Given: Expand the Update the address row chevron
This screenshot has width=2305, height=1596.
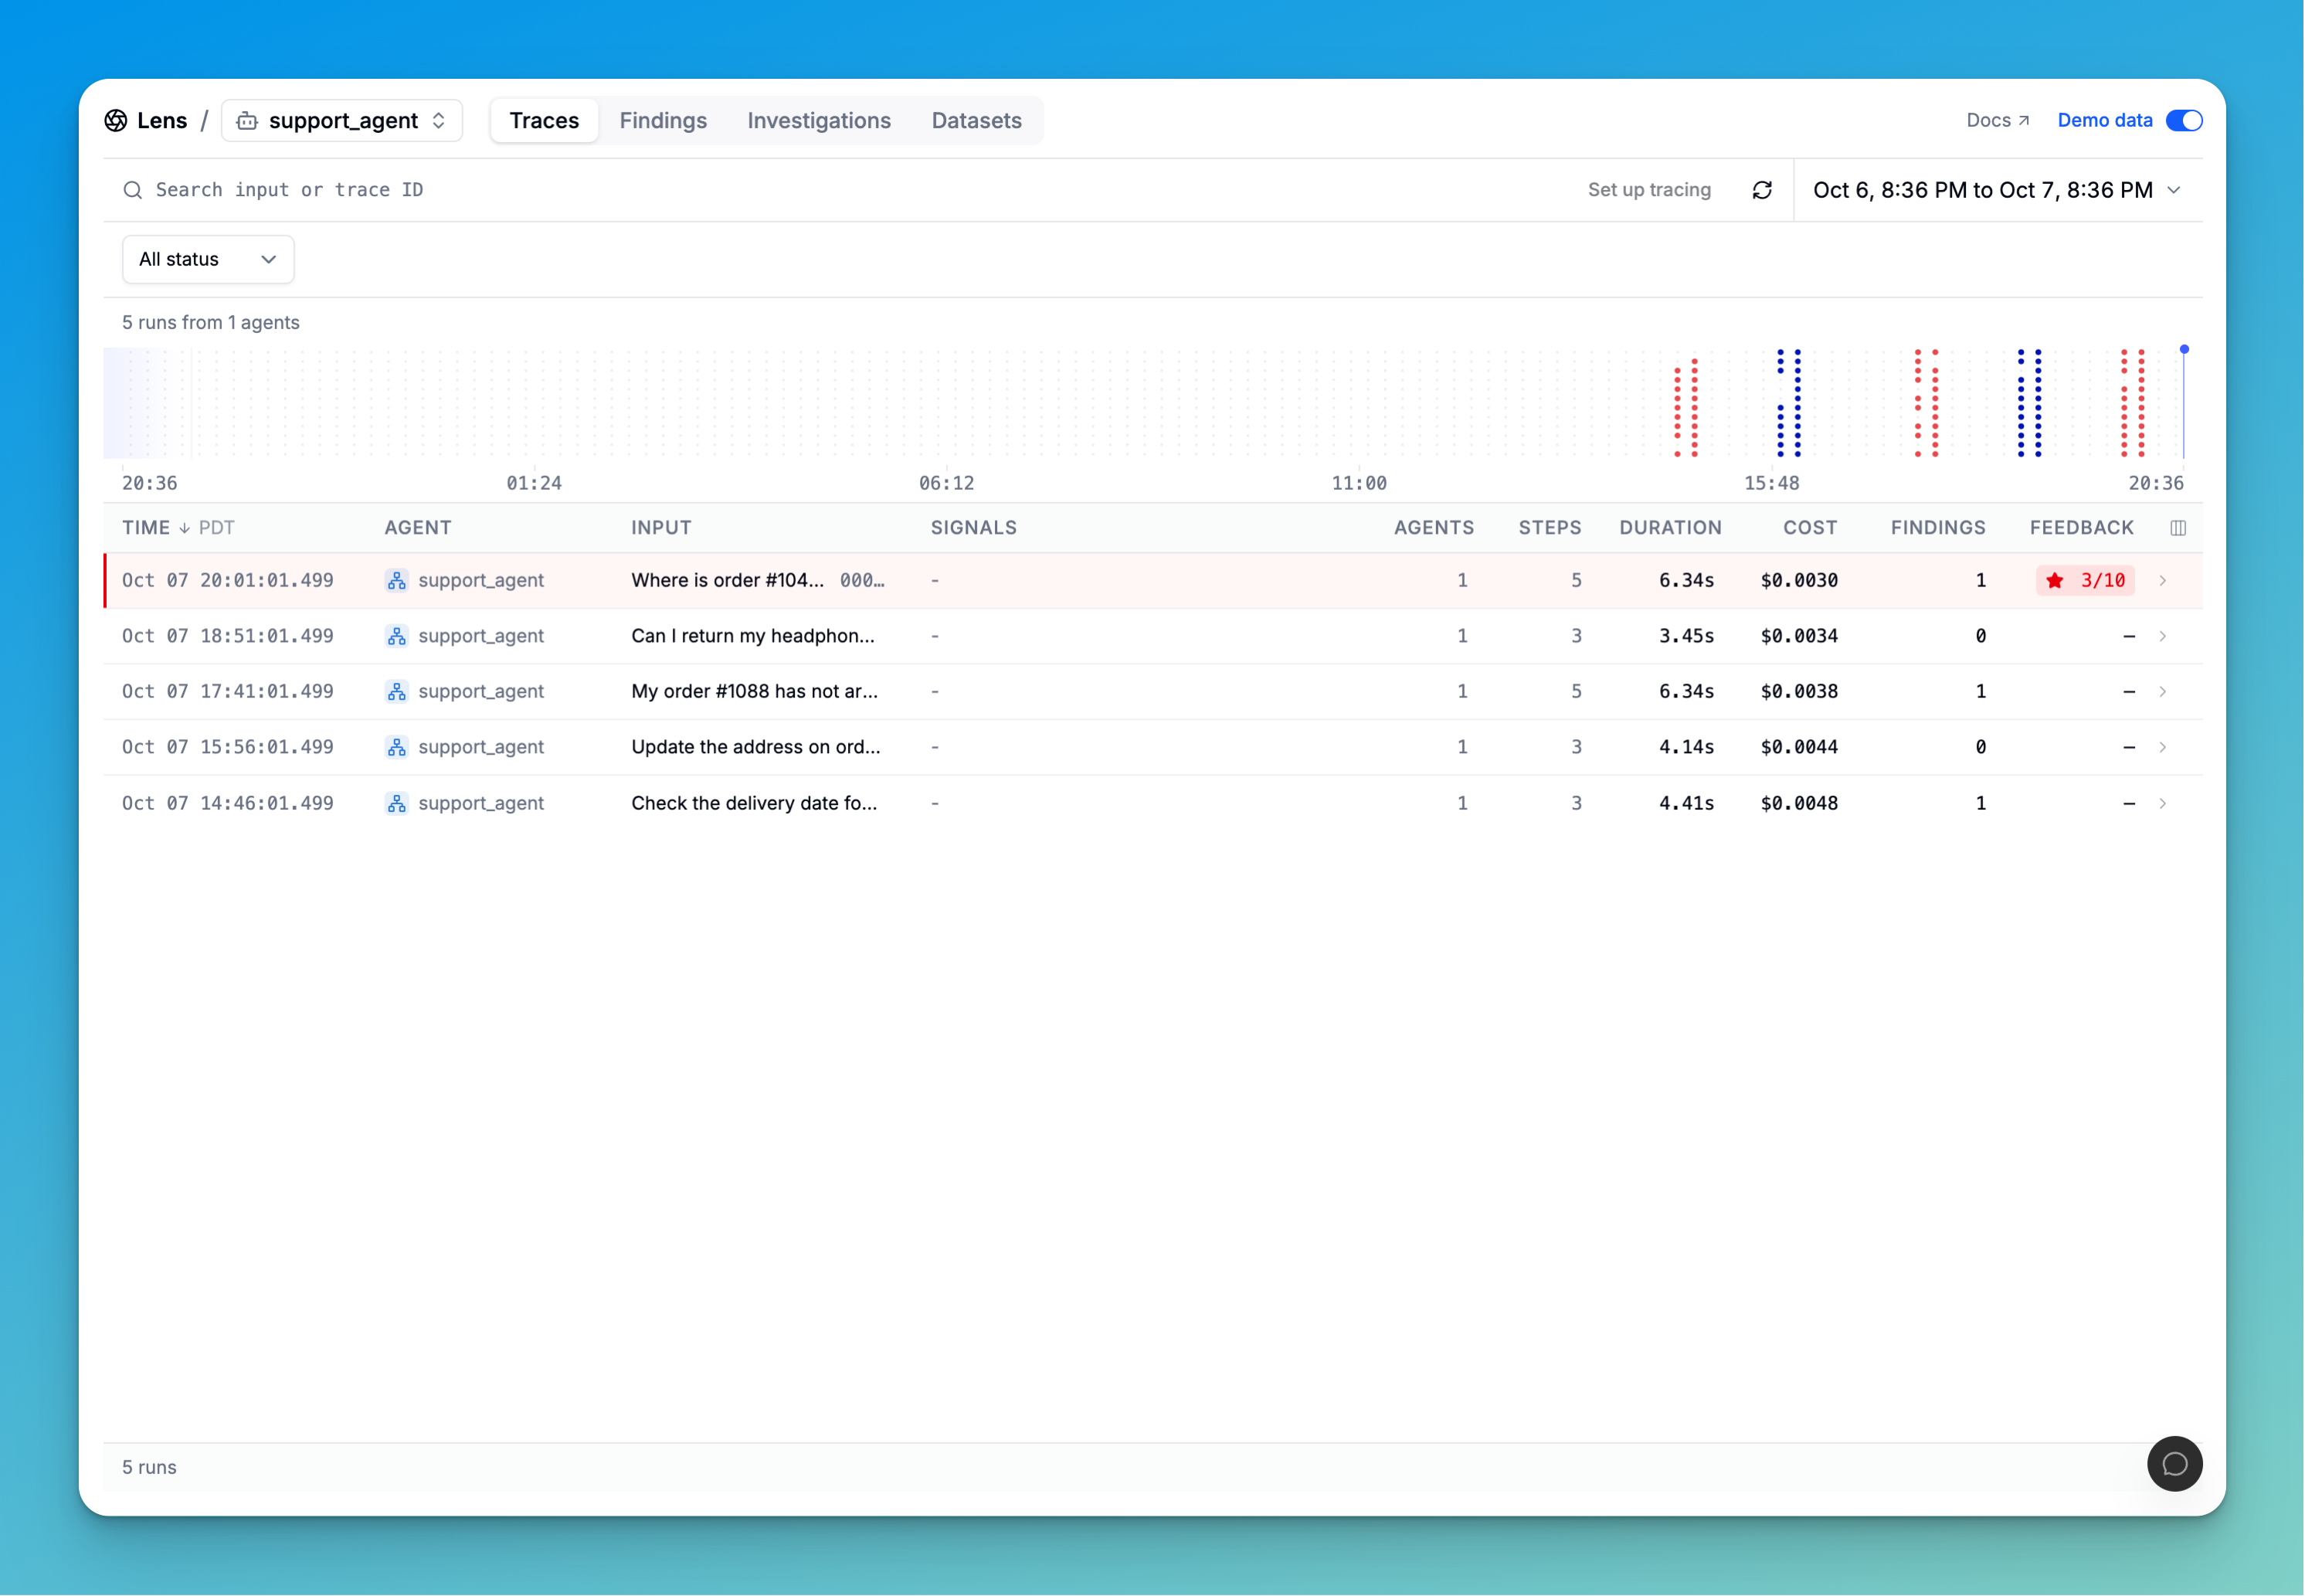Looking at the screenshot, I should pos(2162,747).
